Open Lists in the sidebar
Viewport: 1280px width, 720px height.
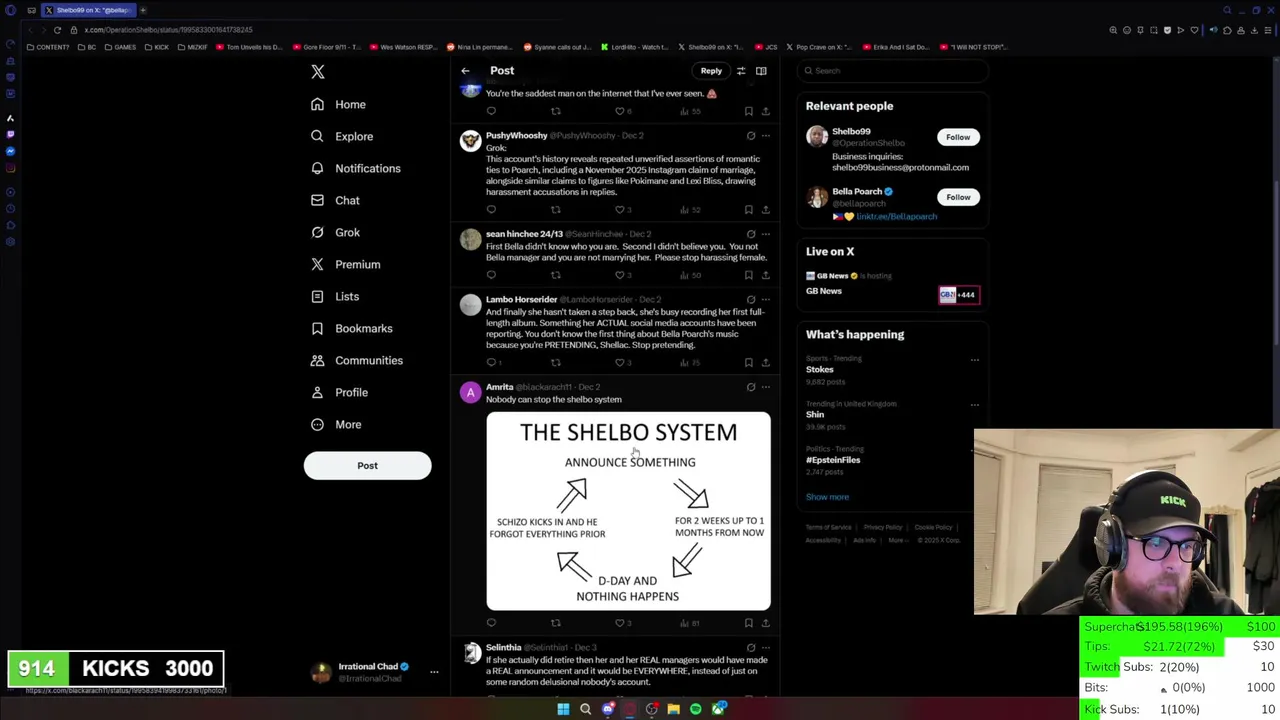335,296
